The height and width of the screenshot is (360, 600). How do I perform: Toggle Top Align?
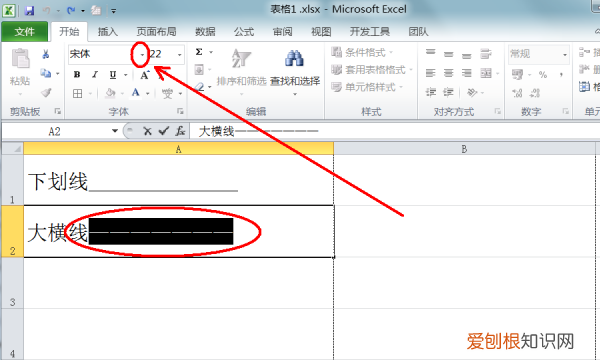(430, 53)
